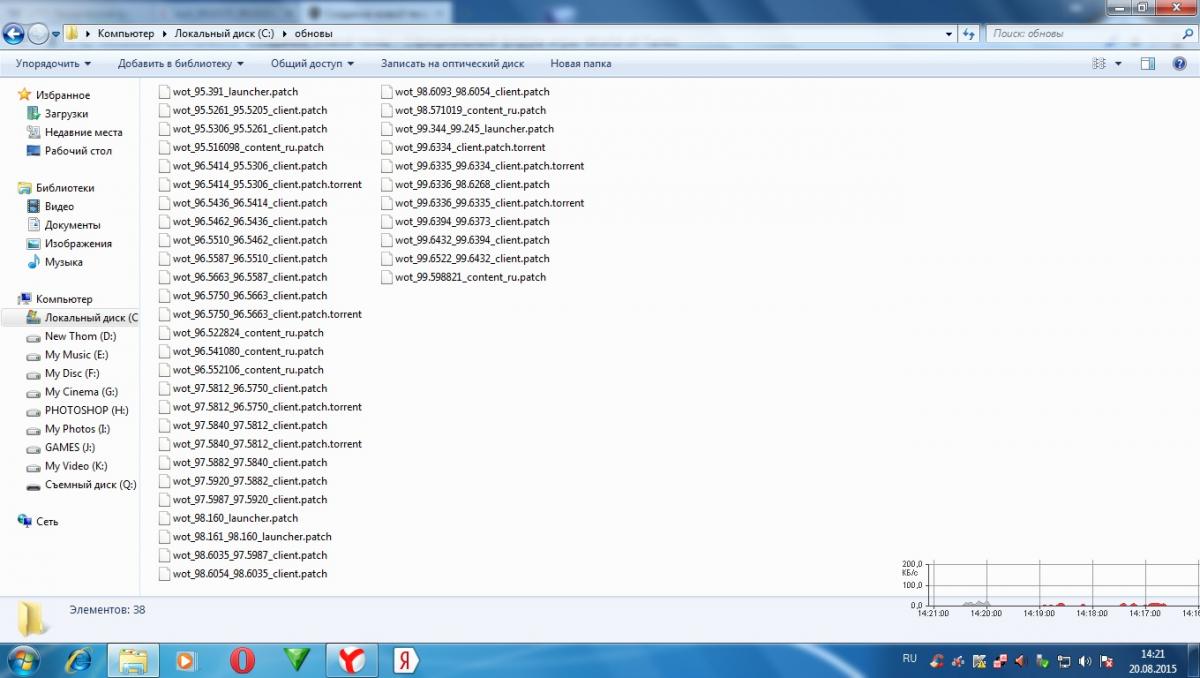This screenshot has height=678, width=1200.
Task: Open Съемный диск (Q:)
Action: pyautogui.click(x=90, y=485)
